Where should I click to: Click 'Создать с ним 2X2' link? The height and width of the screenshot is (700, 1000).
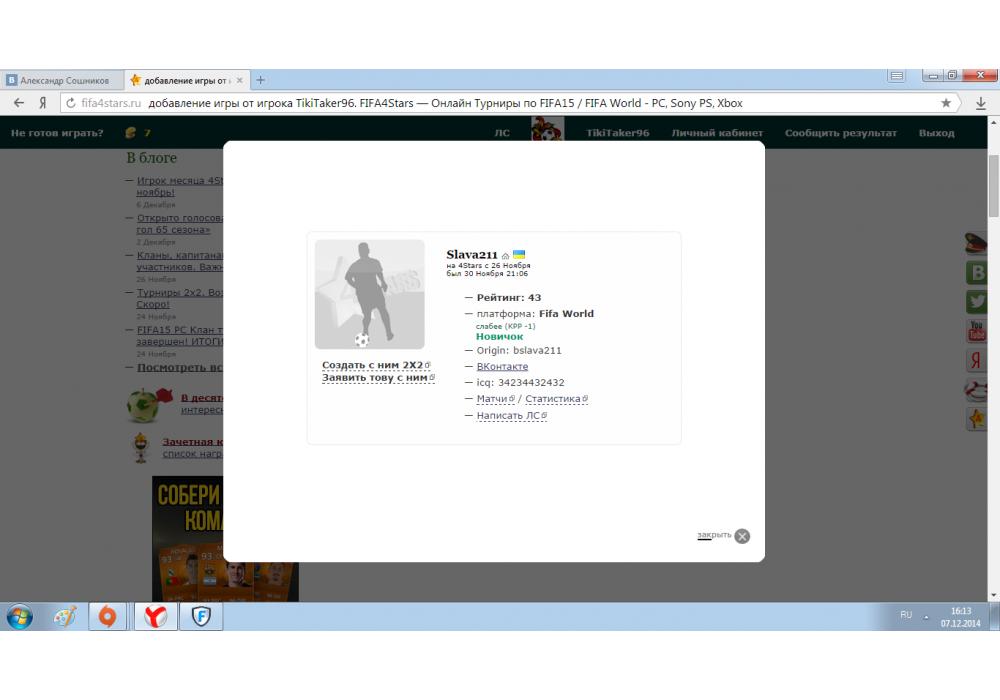click(373, 365)
